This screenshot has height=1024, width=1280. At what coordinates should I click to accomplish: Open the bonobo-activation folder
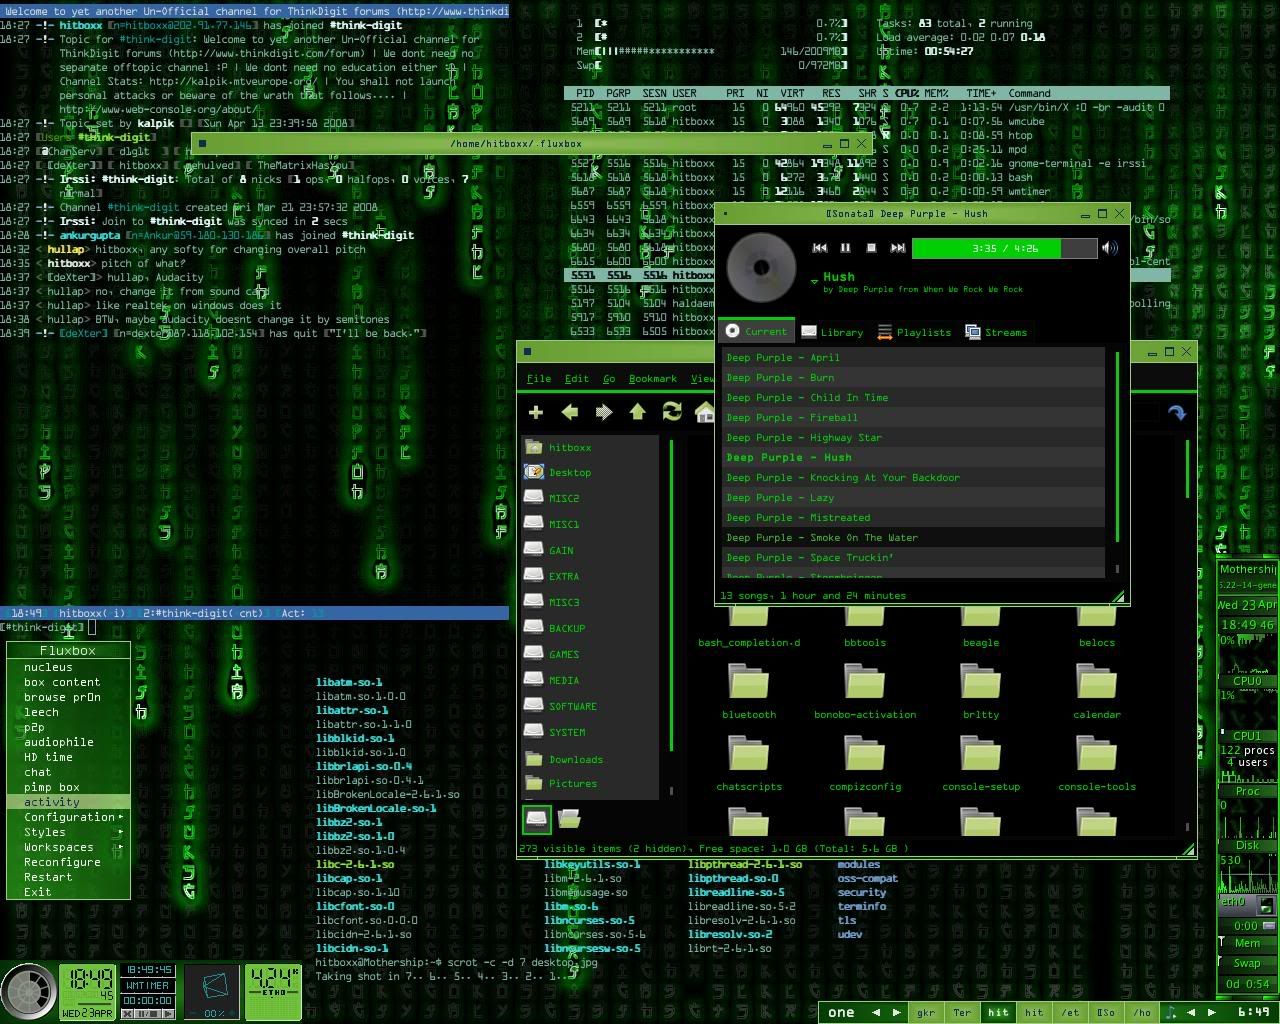coord(865,691)
